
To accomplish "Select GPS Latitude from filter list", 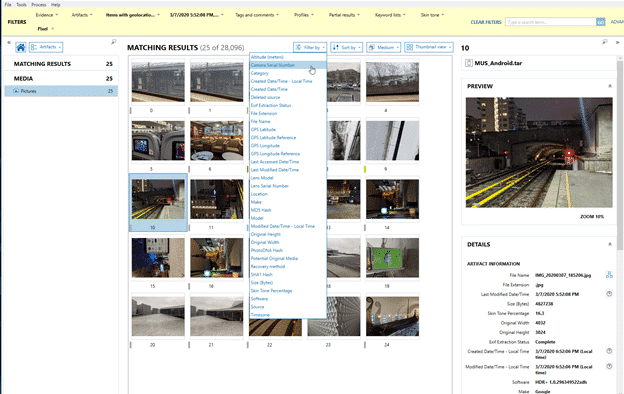I will pyautogui.click(x=288, y=130).
